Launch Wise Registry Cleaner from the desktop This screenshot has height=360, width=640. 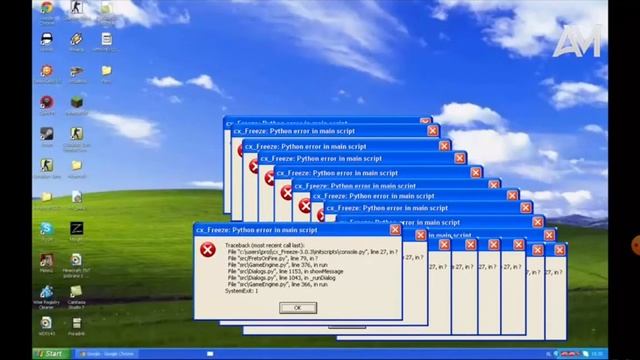coord(47,292)
